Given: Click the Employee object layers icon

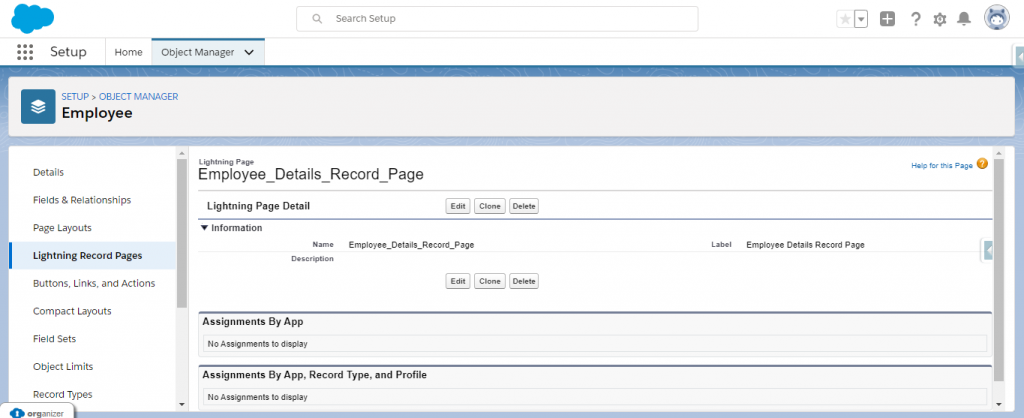Looking at the screenshot, I should point(38,106).
